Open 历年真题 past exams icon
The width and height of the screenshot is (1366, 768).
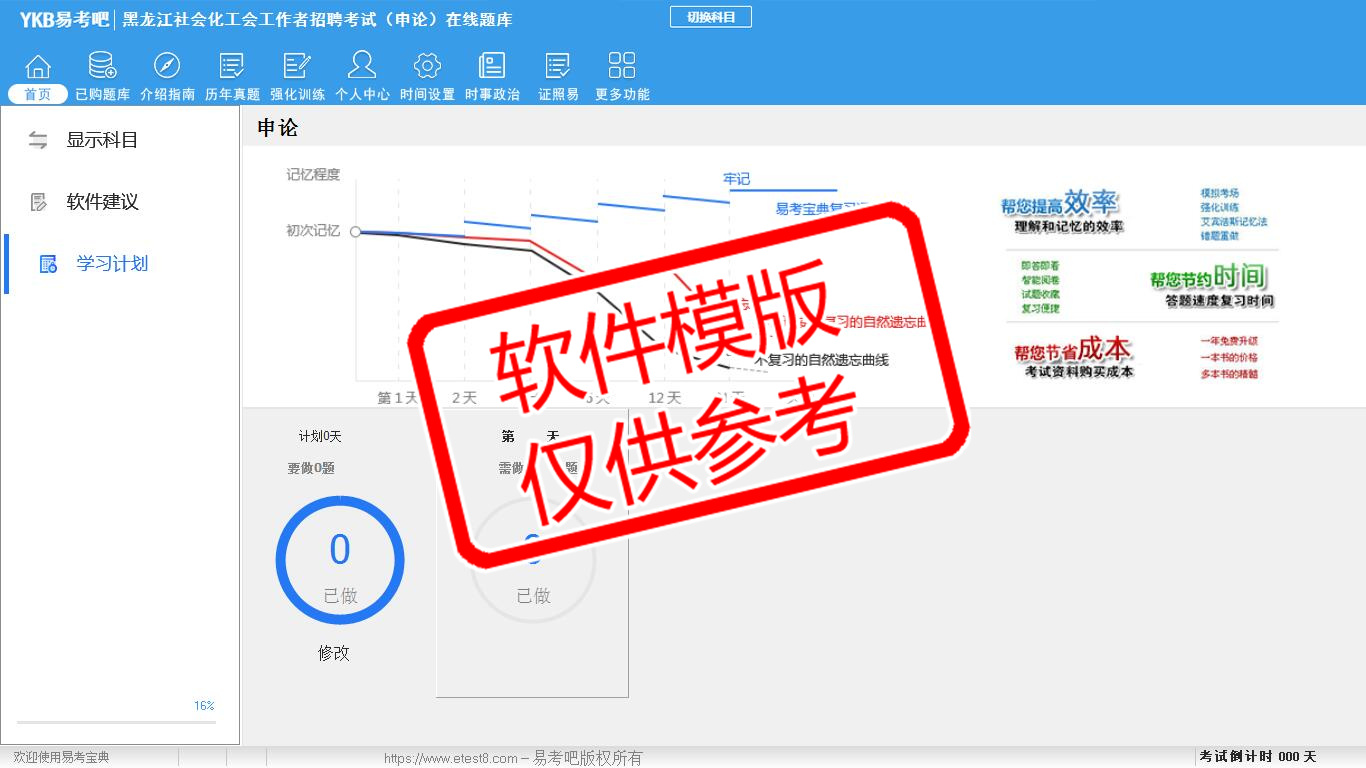[x=232, y=67]
